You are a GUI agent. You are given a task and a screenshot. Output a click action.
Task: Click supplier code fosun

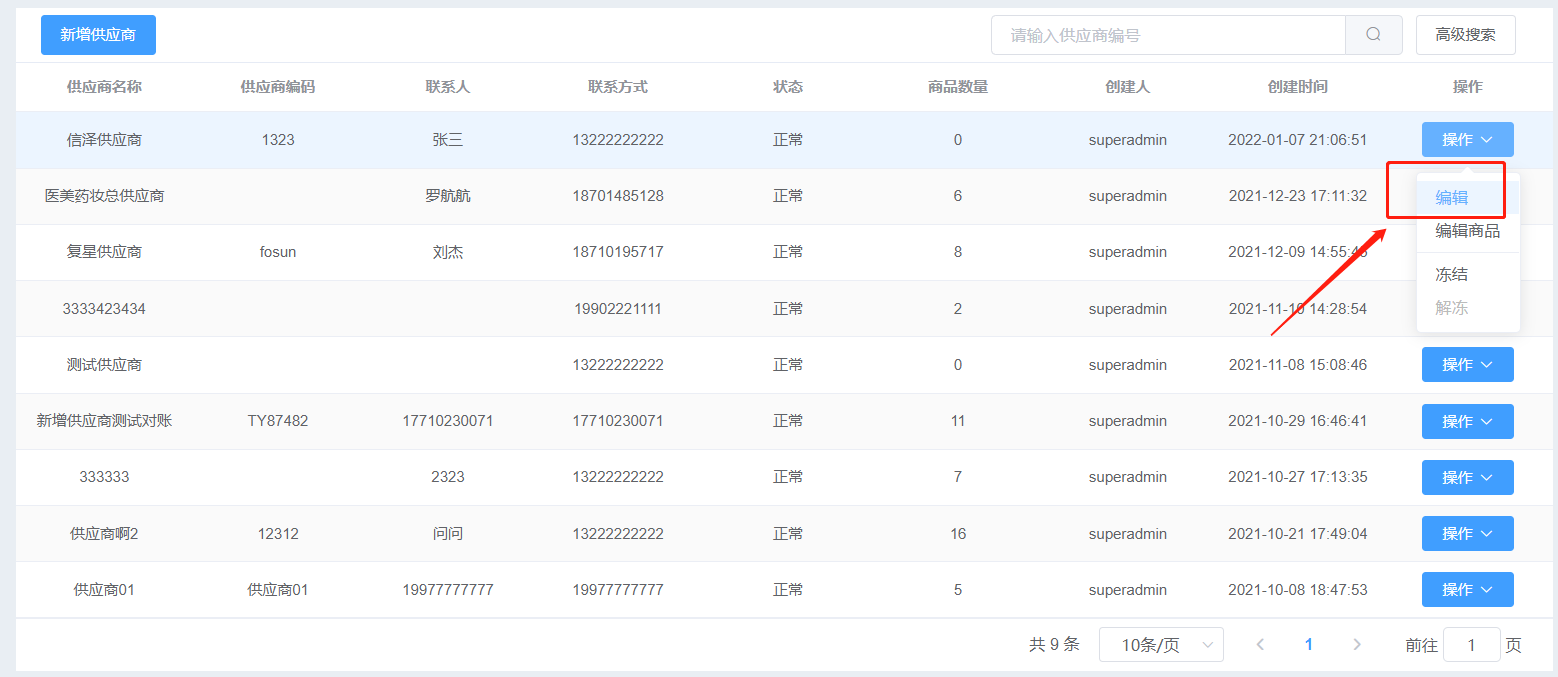pyautogui.click(x=278, y=252)
